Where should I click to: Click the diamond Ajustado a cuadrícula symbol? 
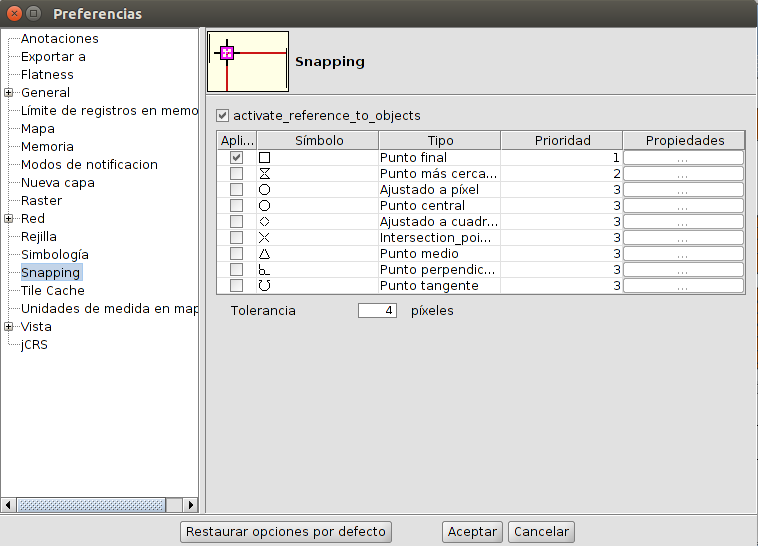(x=265, y=222)
